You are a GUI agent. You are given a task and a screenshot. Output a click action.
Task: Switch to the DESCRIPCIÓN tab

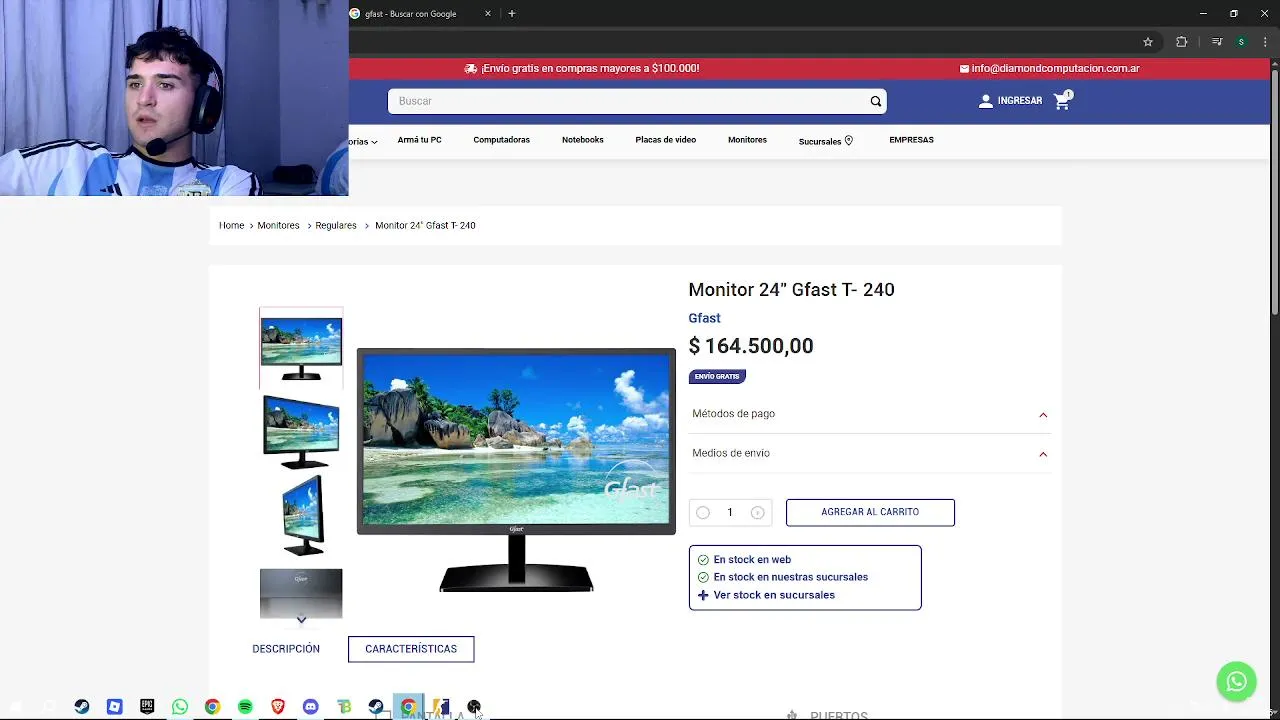click(286, 649)
